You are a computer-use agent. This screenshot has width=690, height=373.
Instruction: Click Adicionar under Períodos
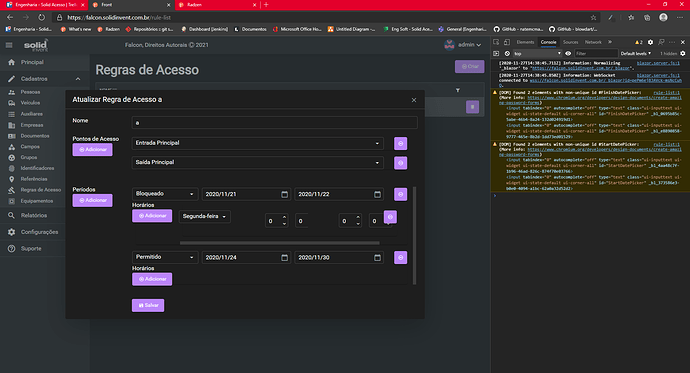click(x=92, y=200)
